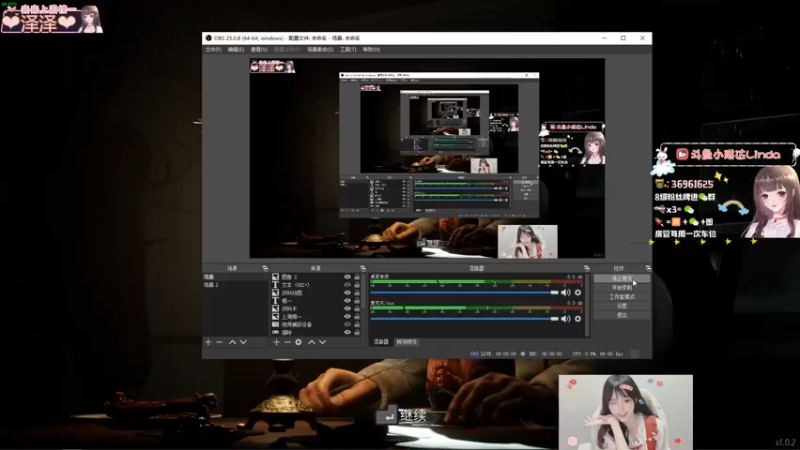This screenshot has width=800, height=450.
Task: Switch to the 转场特效 transitions tab
Action: (407, 342)
